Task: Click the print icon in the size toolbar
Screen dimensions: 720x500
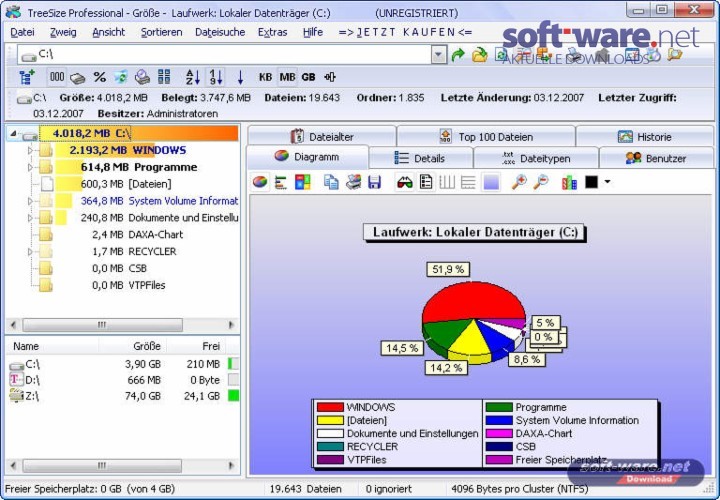Action: [142, 77]
